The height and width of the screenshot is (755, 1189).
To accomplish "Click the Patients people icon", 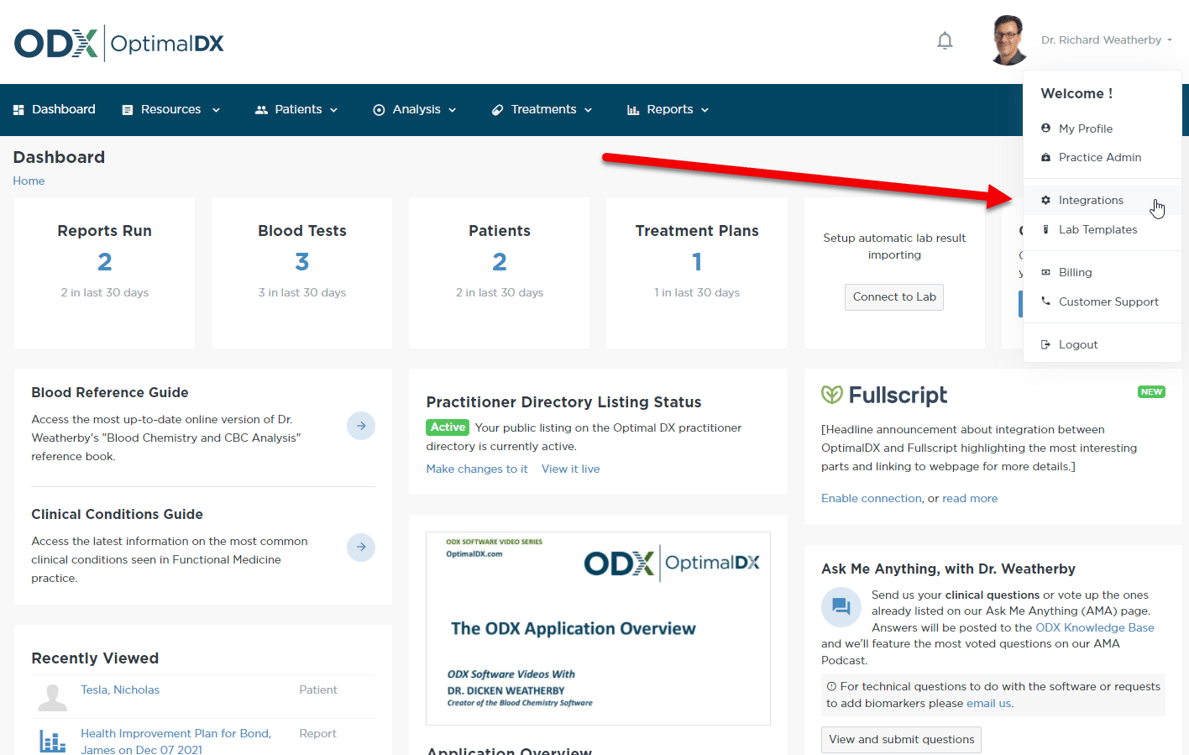I will point(262,110).
